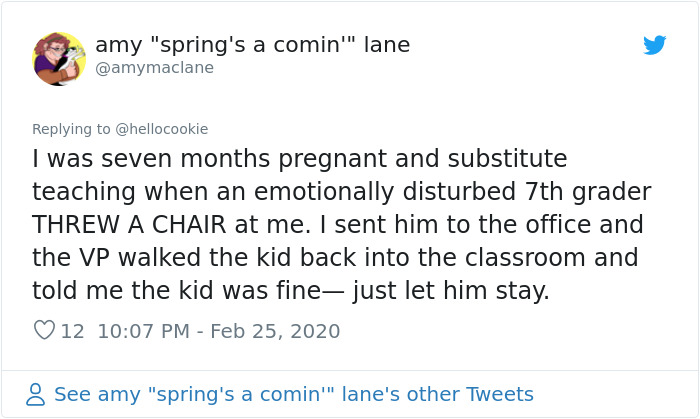Click the tweet's first line about seven months pregnant

tap(299, 159)
